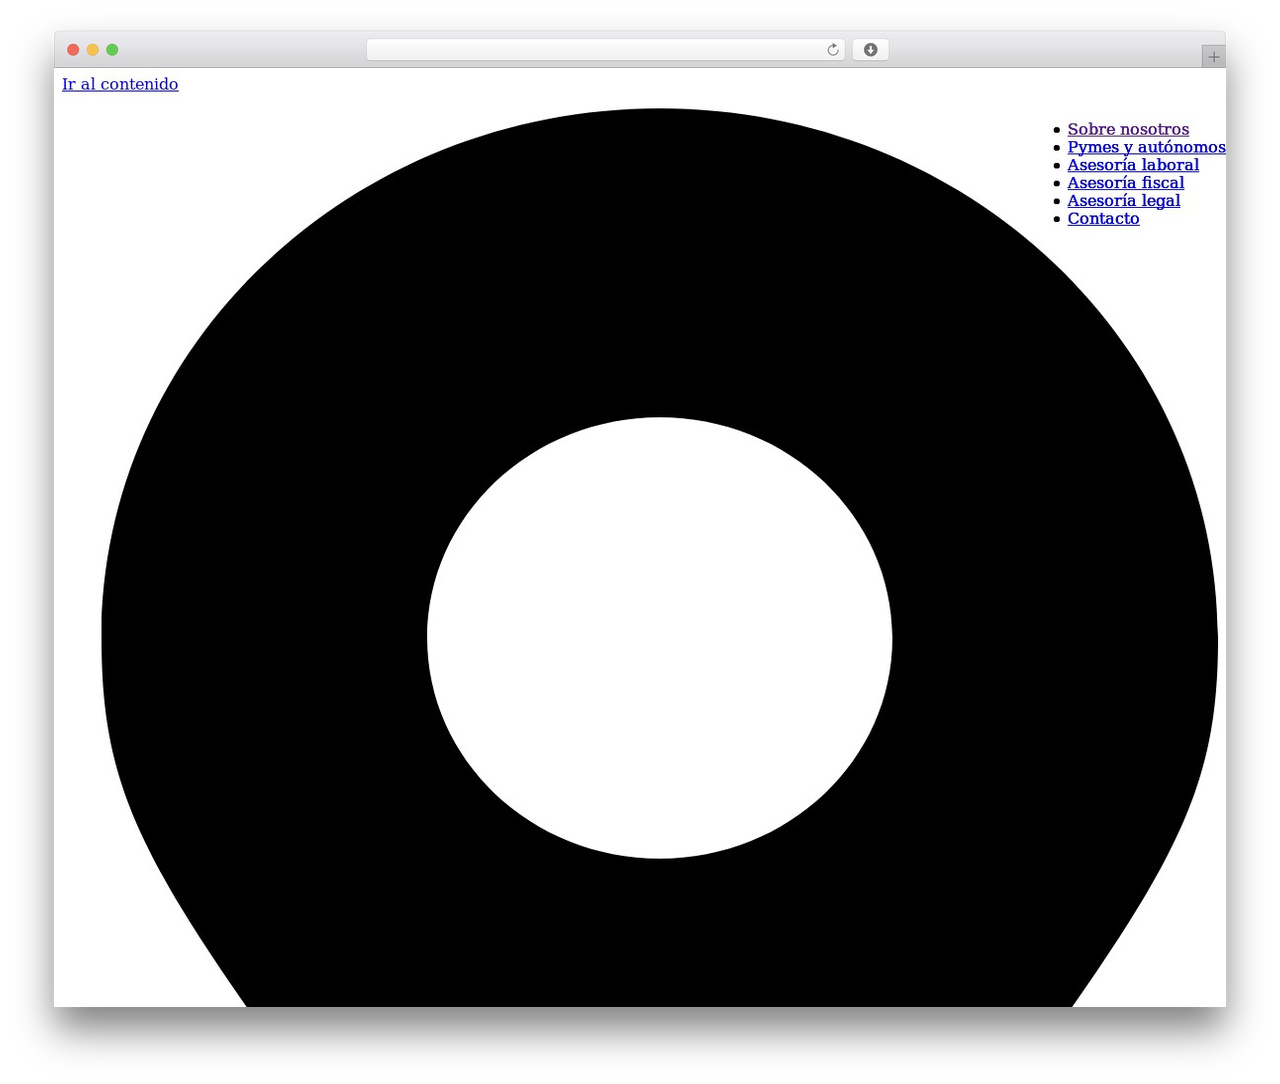Add a new tab with plus button
The width and height of the screenshot is (1280, 1084).
pos(1213,57)
